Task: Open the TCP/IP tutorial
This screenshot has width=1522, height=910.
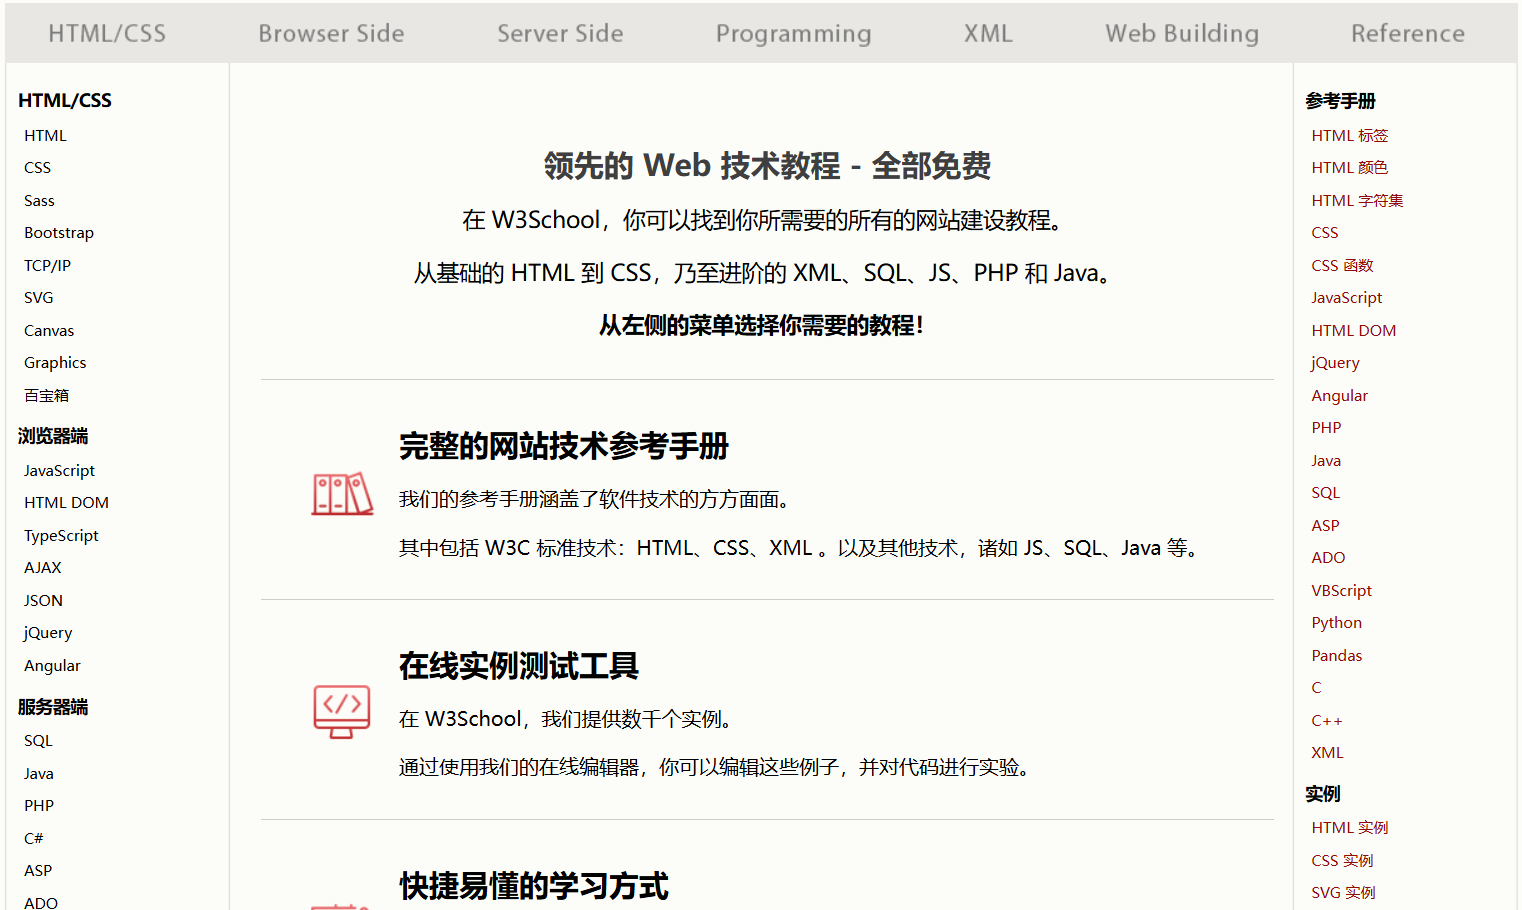Action: [x=47, y=265]
